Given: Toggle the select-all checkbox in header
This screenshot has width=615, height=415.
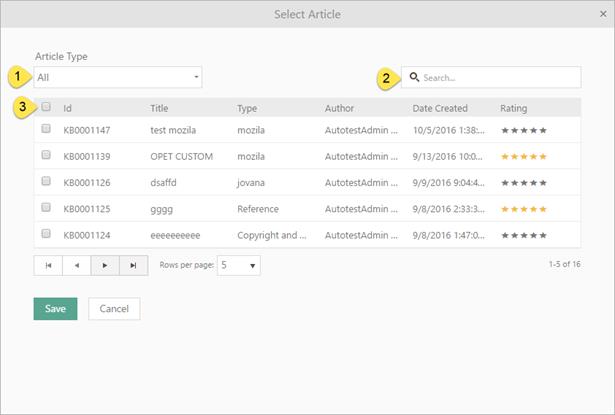Looking at the screenshot, I should (x=46, y=107).
